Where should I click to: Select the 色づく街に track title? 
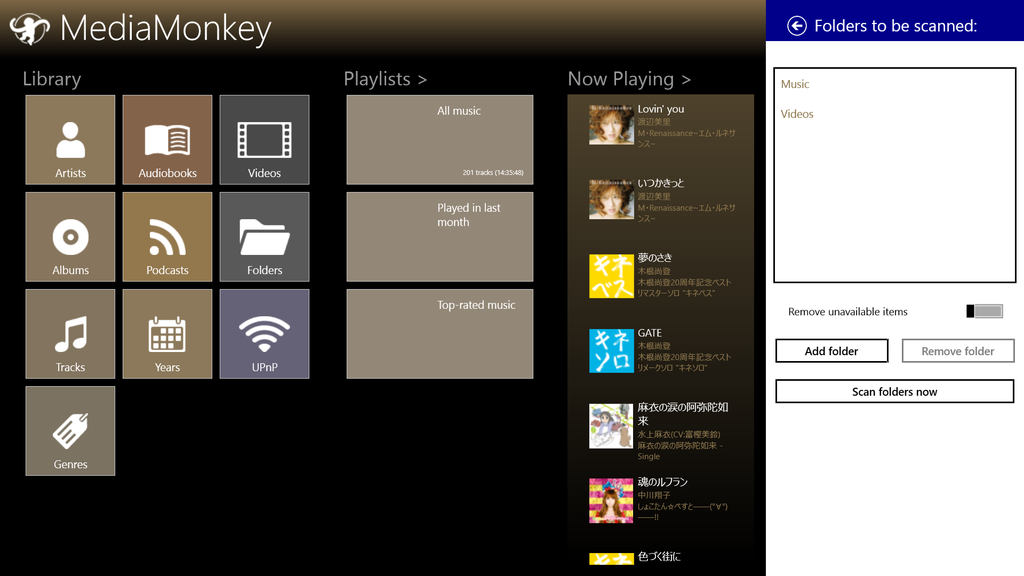658,556
